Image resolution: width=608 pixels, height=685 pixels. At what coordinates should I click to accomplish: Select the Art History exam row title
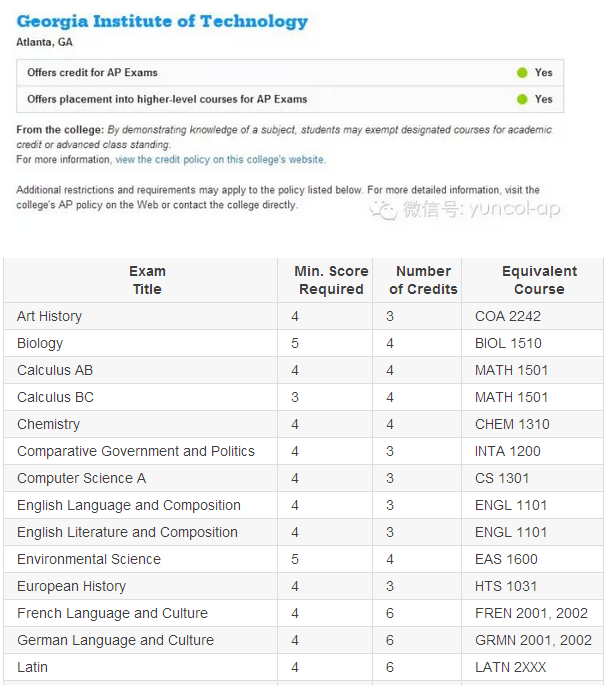pos(49,316)
